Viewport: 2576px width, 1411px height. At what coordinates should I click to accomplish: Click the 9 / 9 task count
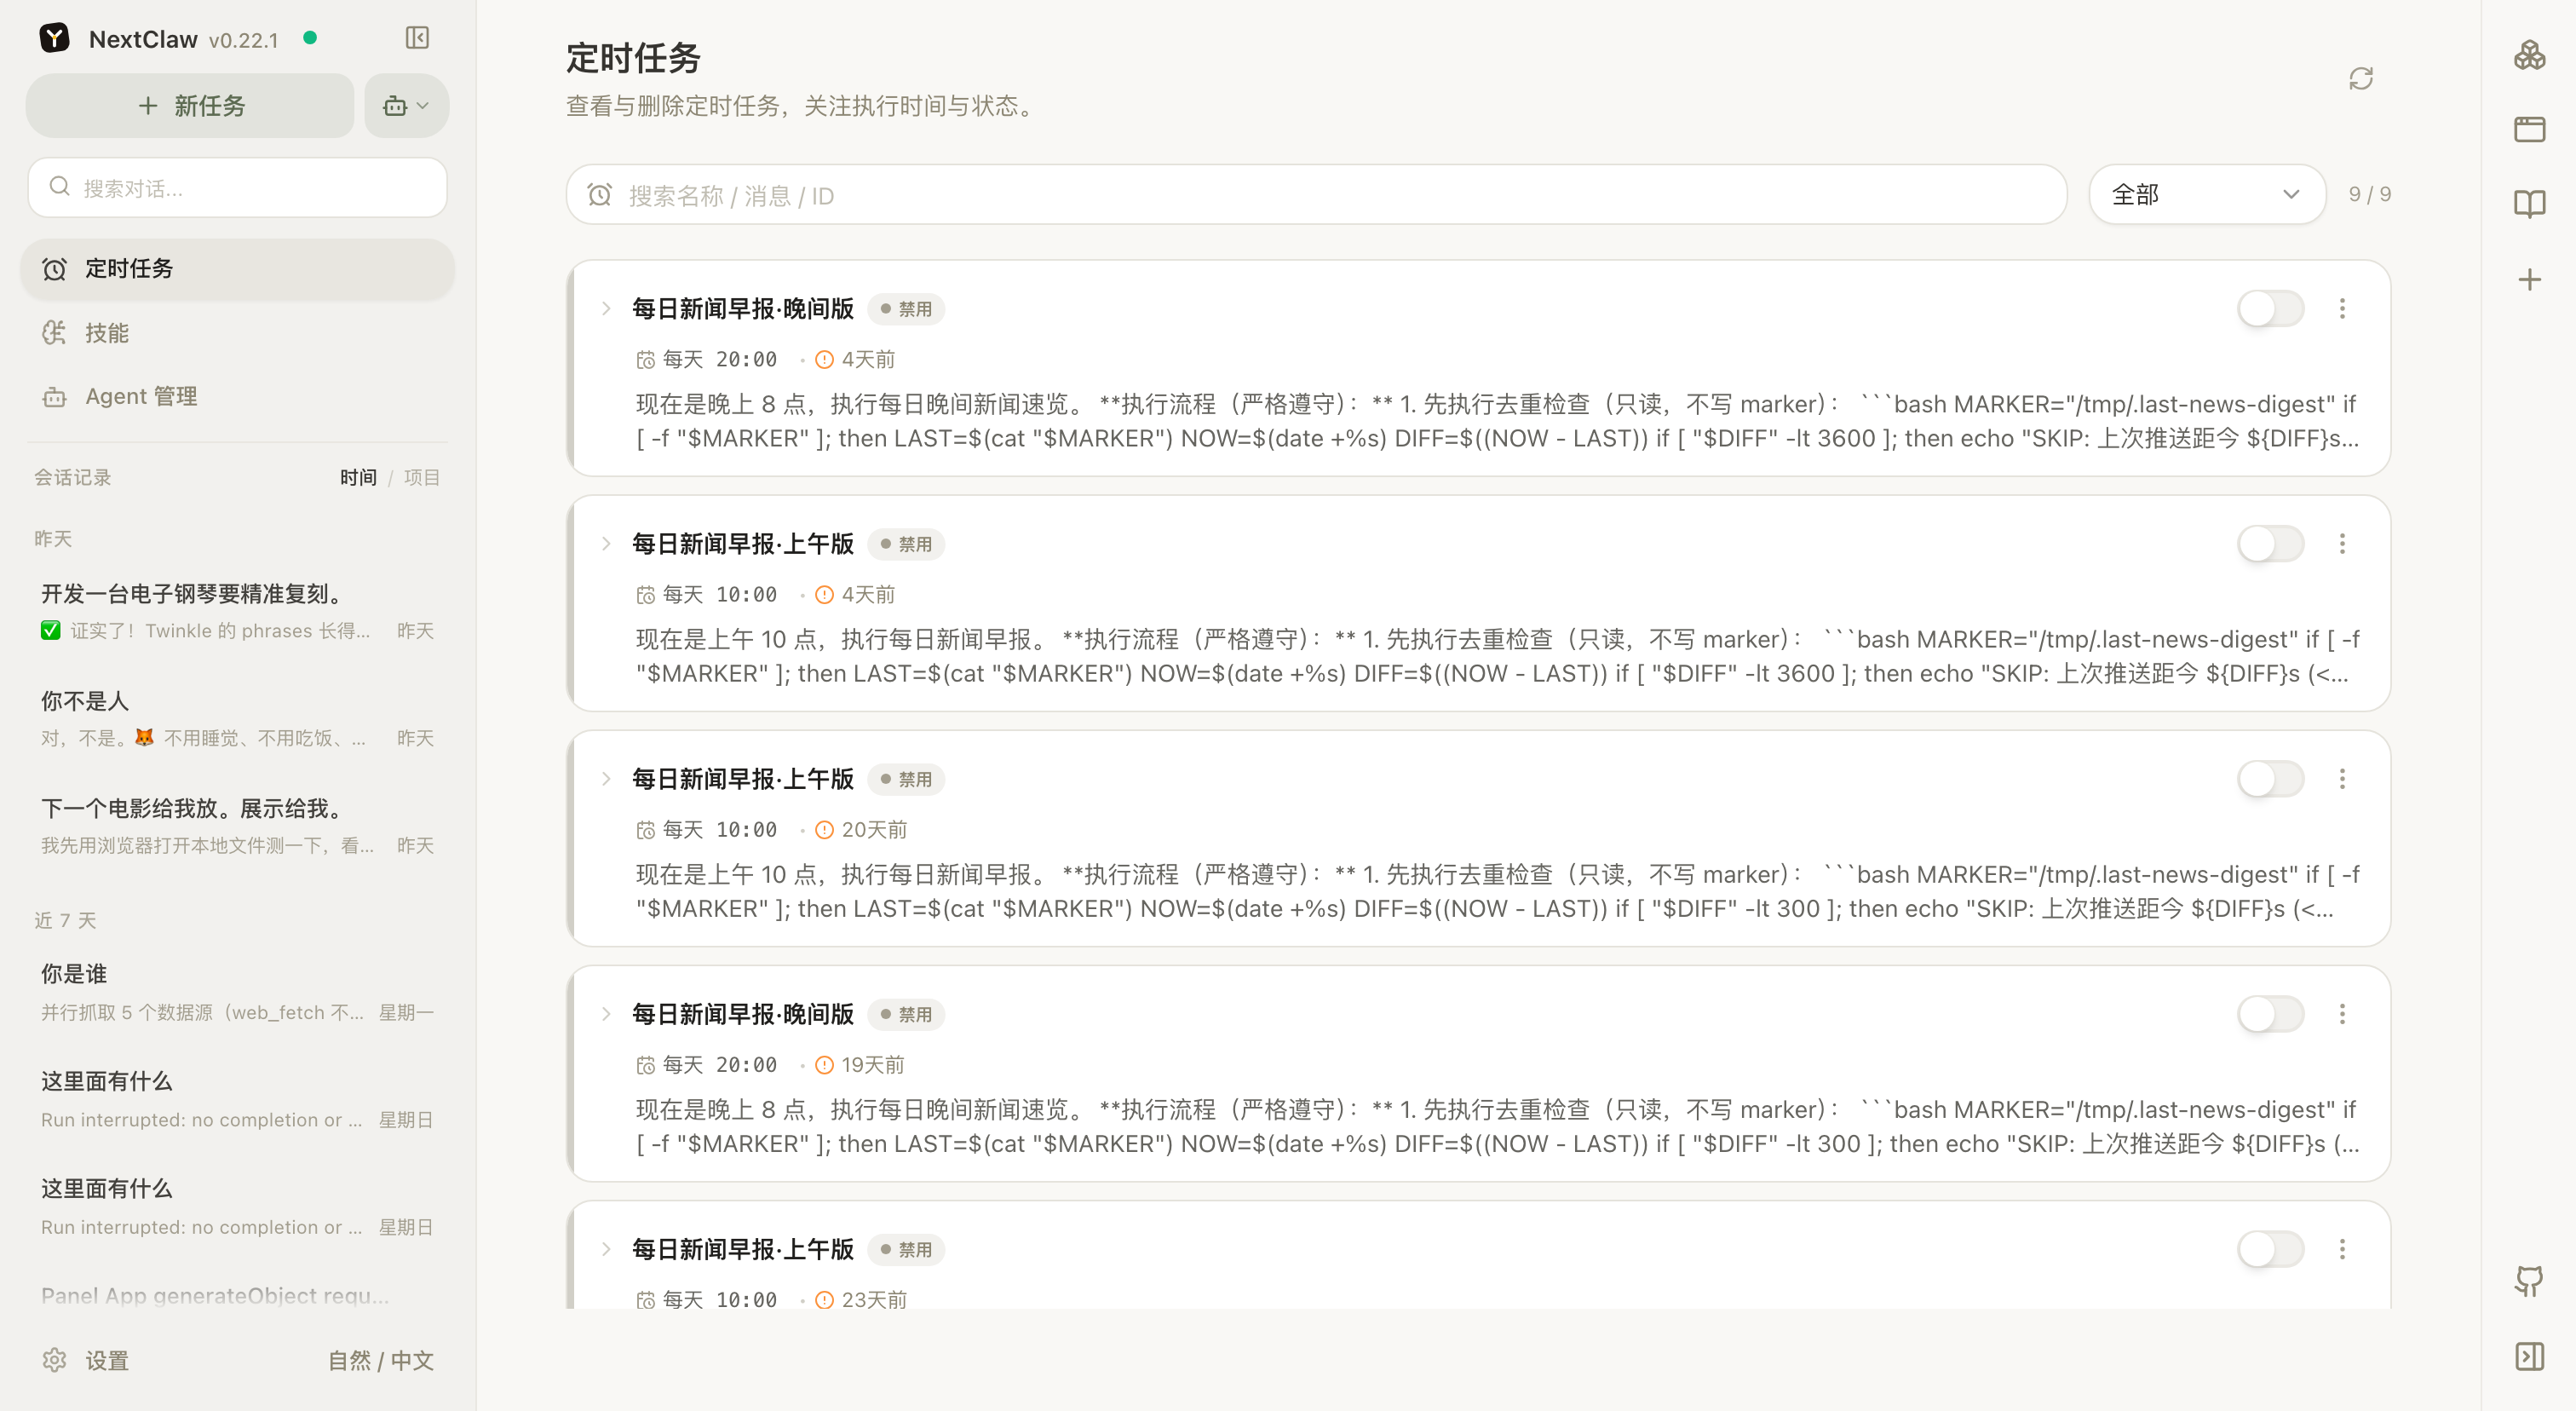click(2370, 194)
